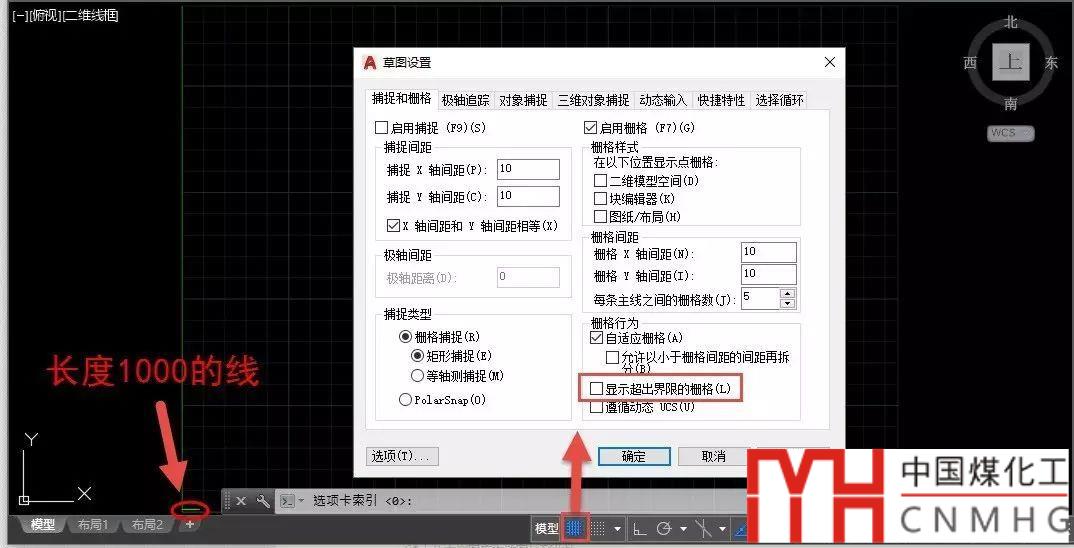
Task: Open the 布局1 layout tab
Action: click(93, 525)
